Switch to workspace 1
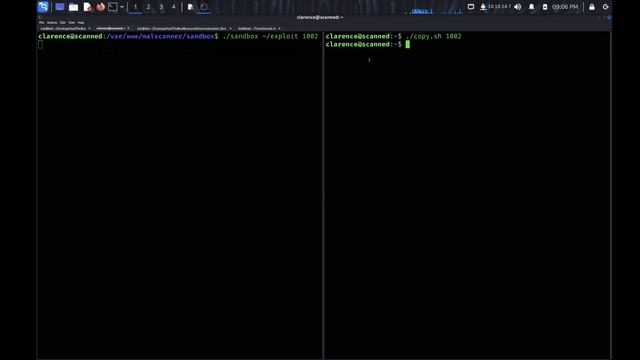The image size is (640, 360). coord(136,7)
